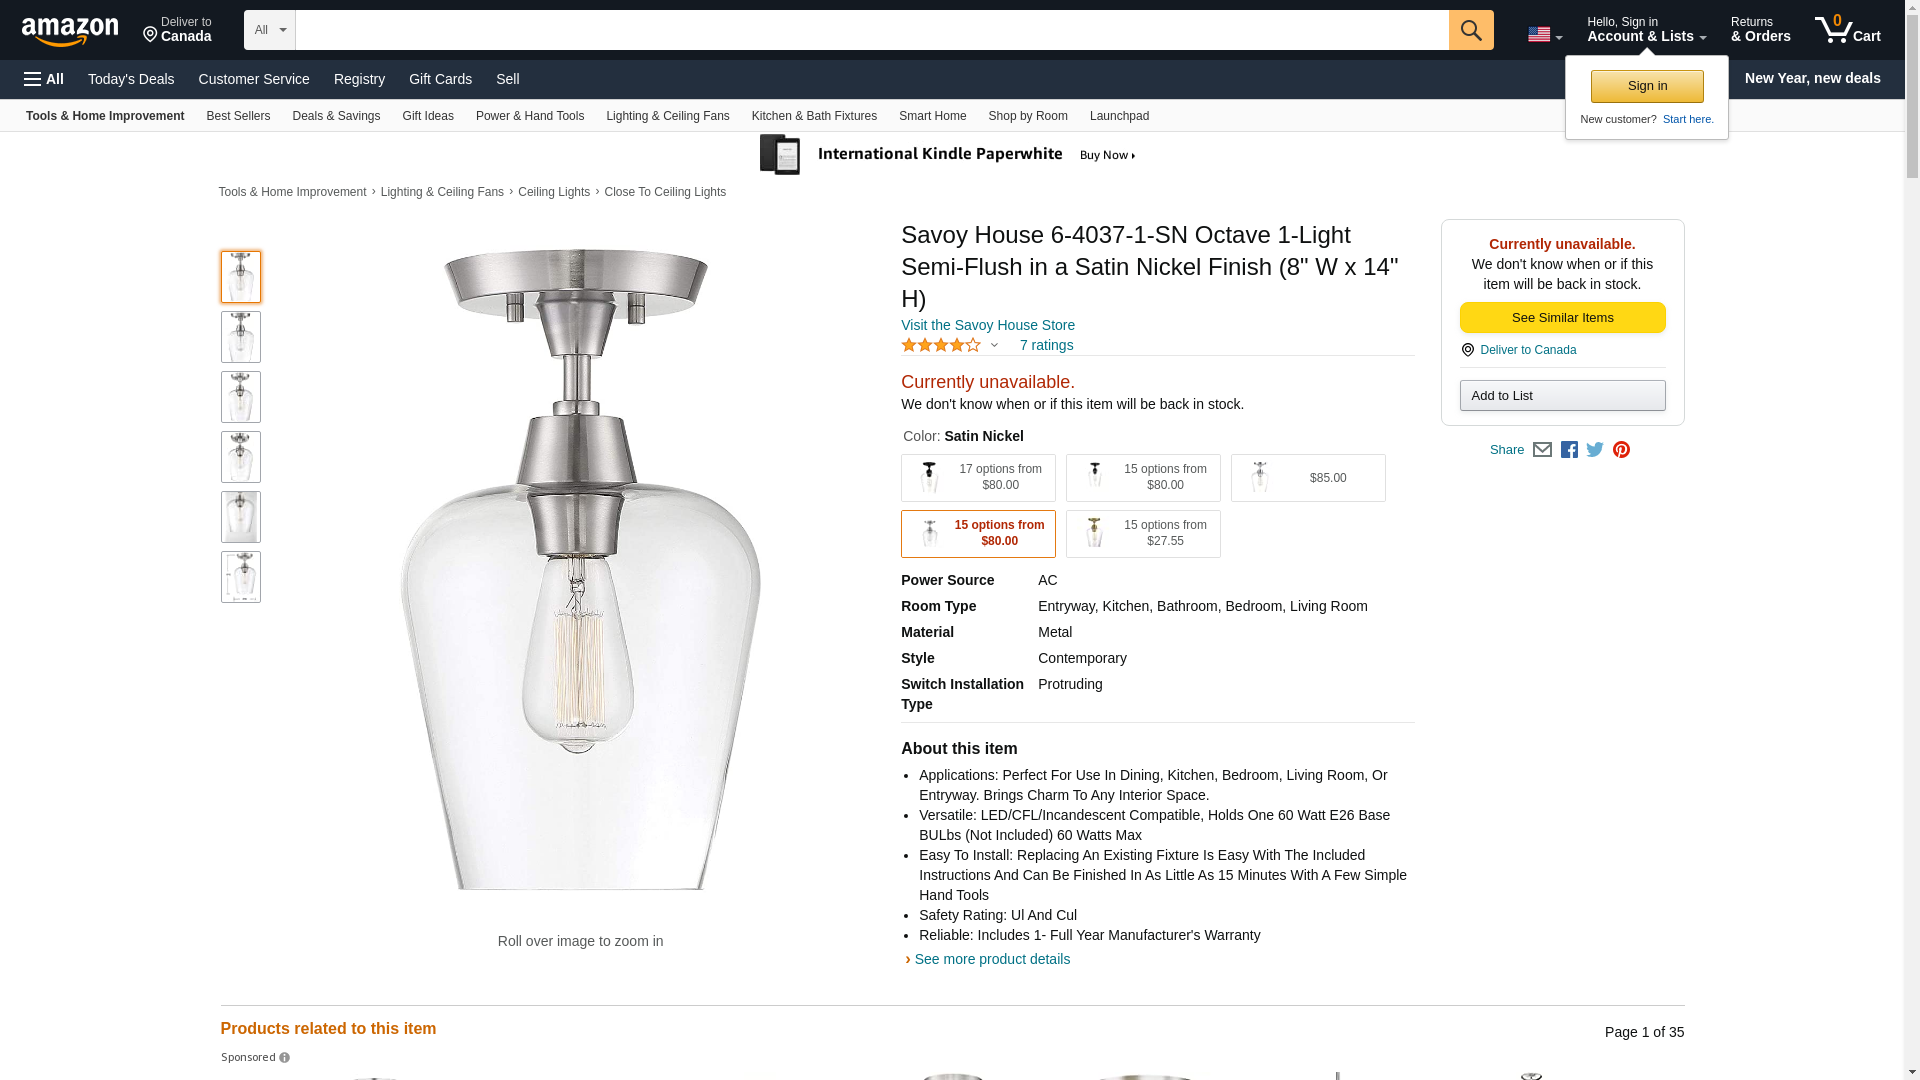1920x1080 pixels.
Task: Visit the Savoy House Store link
Action: tap(987, 325)
